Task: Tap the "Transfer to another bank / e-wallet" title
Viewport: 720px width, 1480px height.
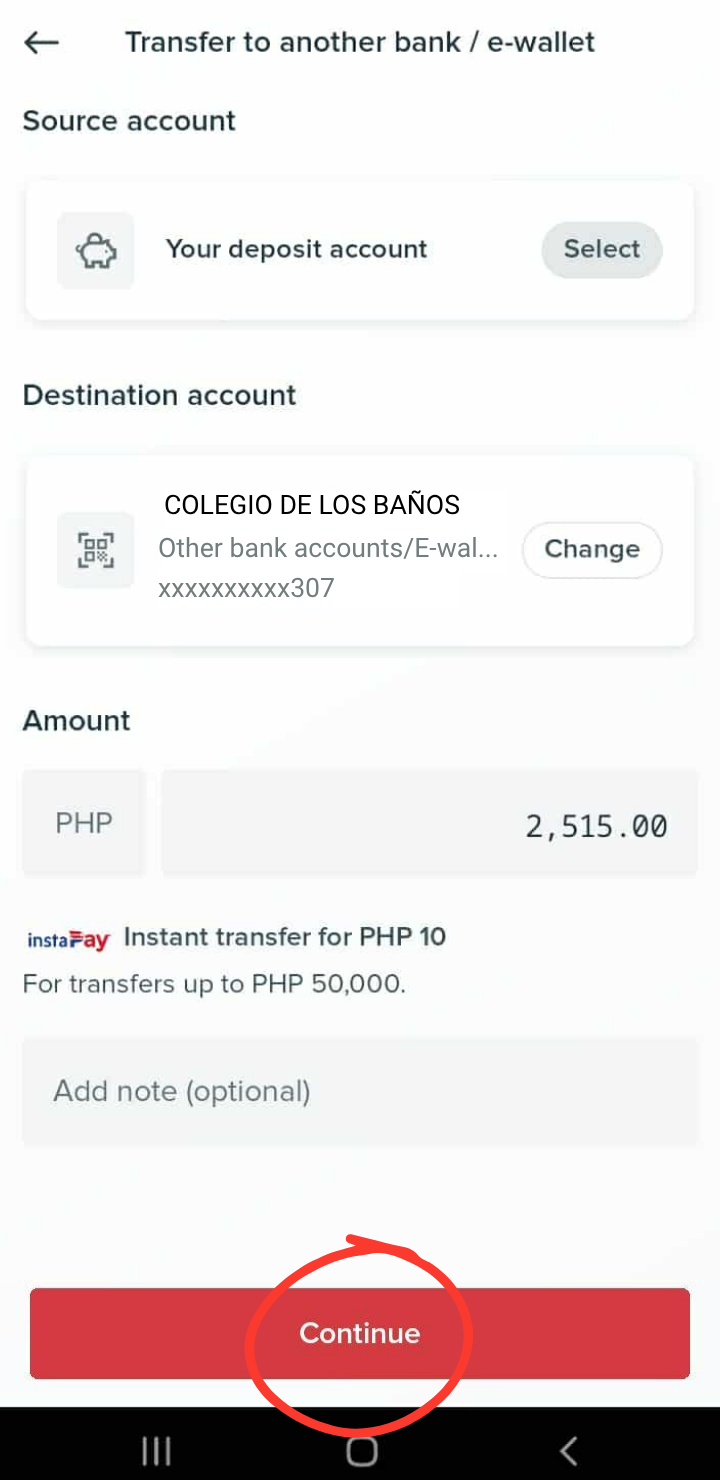Action: click(x=360, y=42)
